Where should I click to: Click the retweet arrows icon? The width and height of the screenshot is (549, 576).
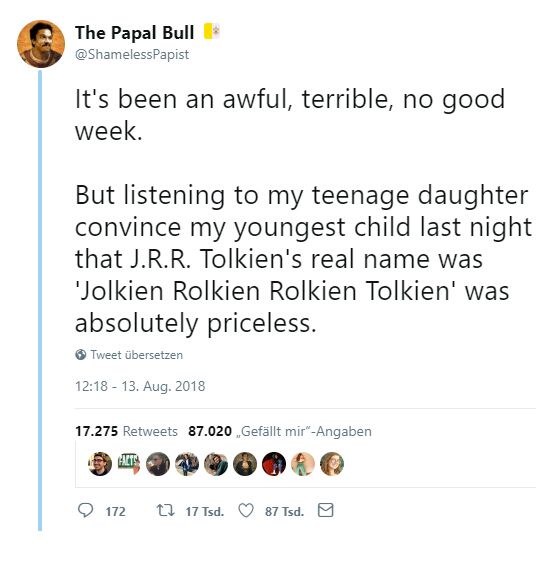pyautogui.click(x=165, y=510)
